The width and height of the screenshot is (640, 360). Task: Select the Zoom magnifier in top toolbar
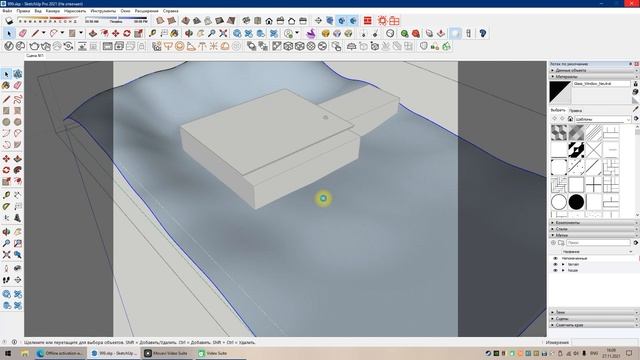212,33
